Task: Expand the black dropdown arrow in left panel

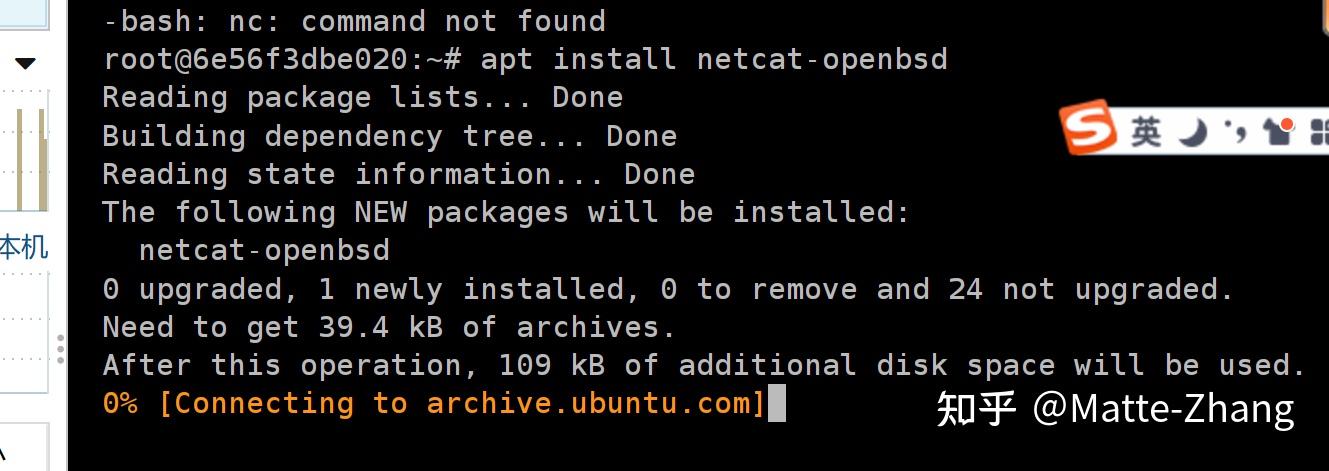Action: (x=25, y=63)
